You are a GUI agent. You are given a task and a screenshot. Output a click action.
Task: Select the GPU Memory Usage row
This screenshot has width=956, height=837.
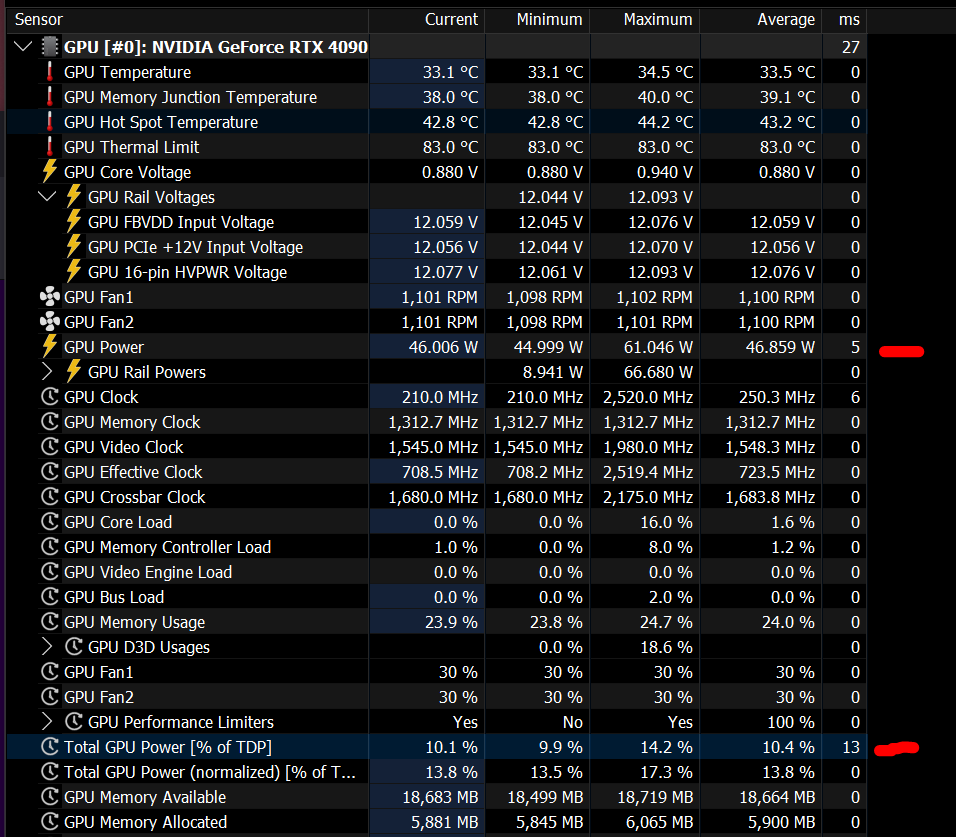[x=437, y=622]
